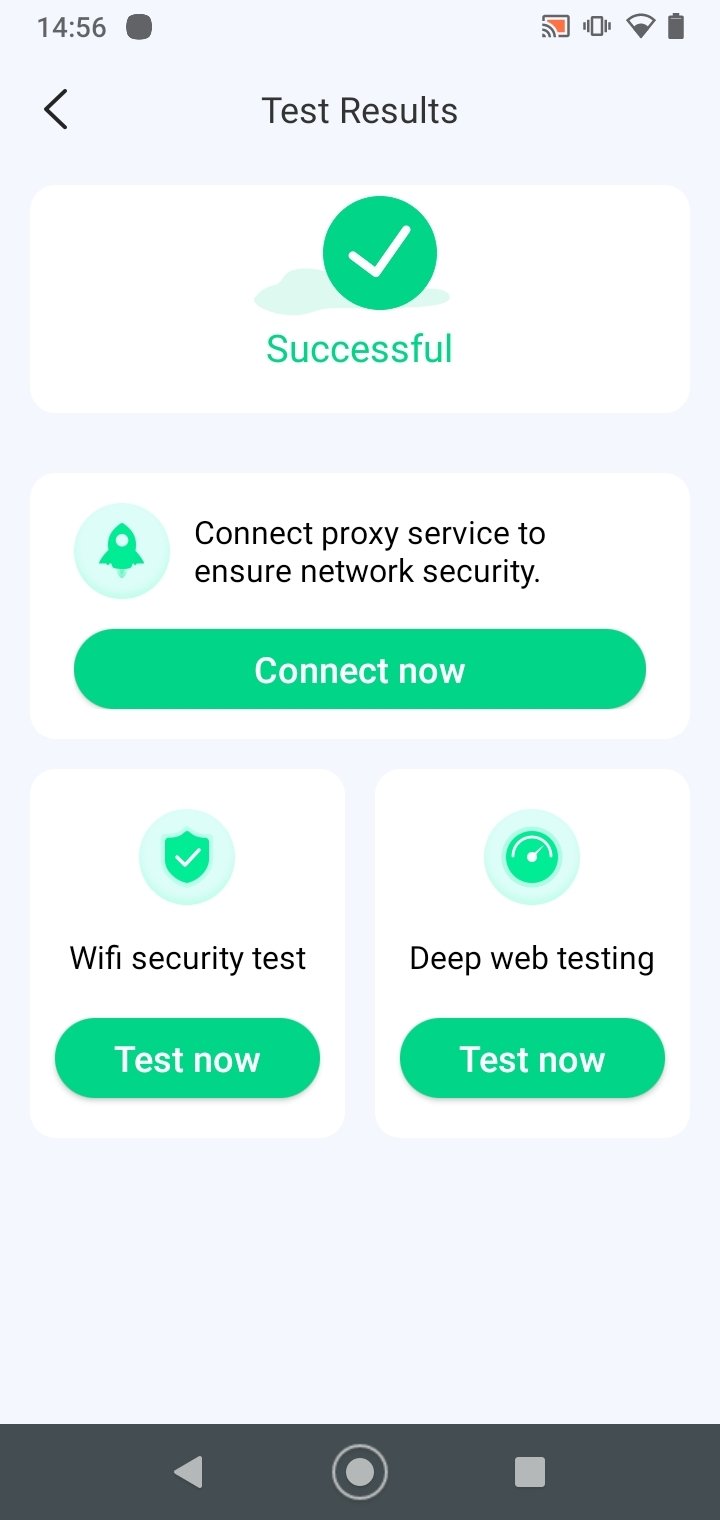The height and width of the screenshot is (1520, 720).
Task: Tap the rocket proxy icon
Action: [x=122, y=551]
